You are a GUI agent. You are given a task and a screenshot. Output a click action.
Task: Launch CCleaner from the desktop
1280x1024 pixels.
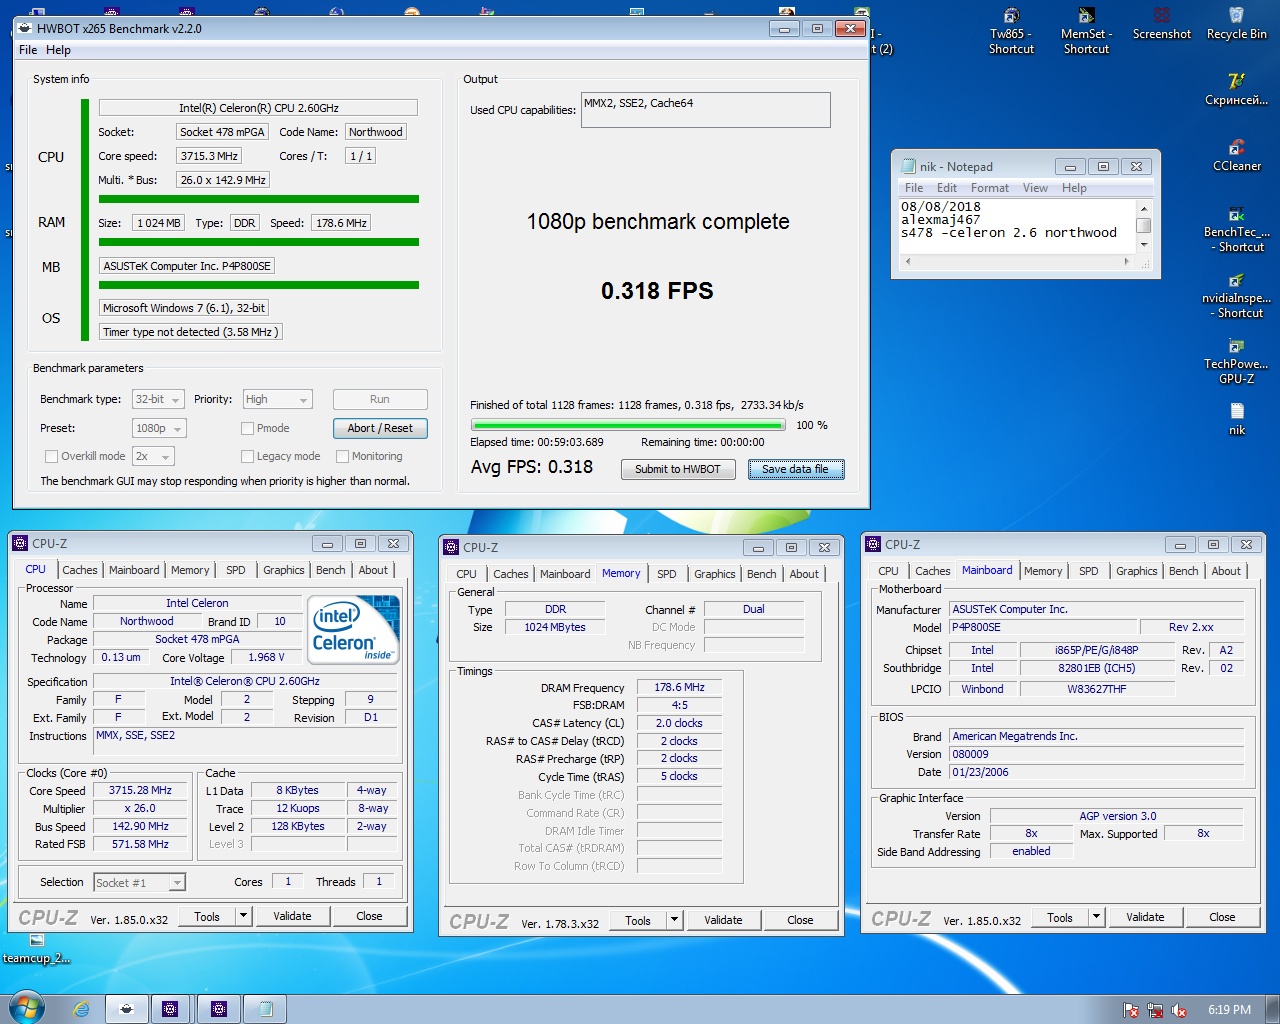1236,155
